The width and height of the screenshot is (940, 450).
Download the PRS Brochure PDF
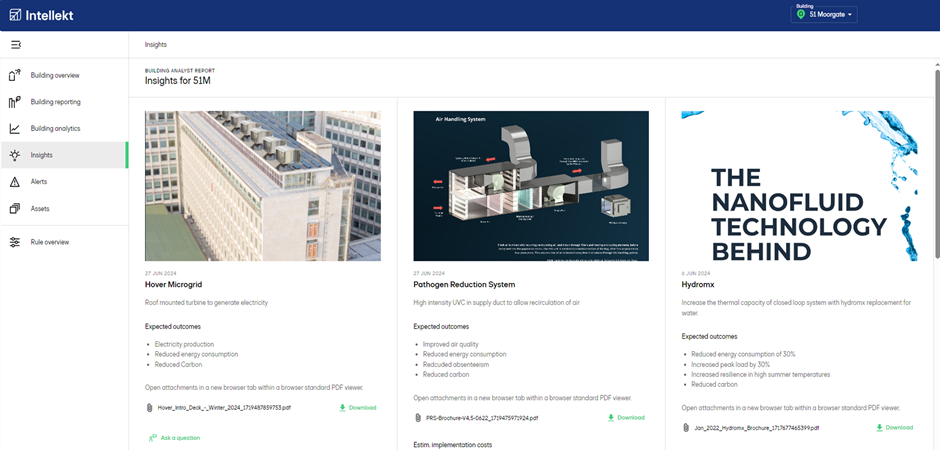[x=626, y=418]
